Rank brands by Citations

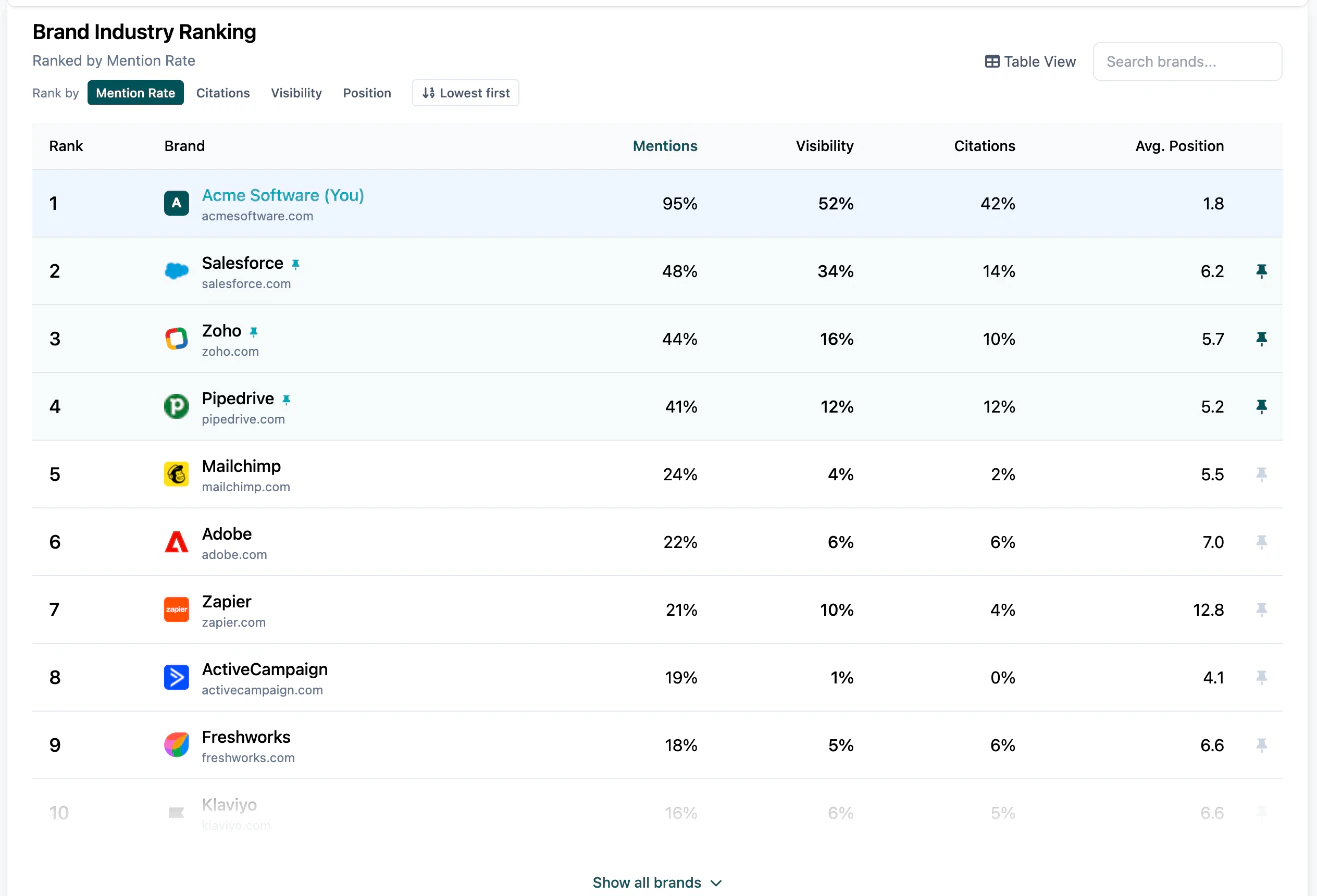223,93
